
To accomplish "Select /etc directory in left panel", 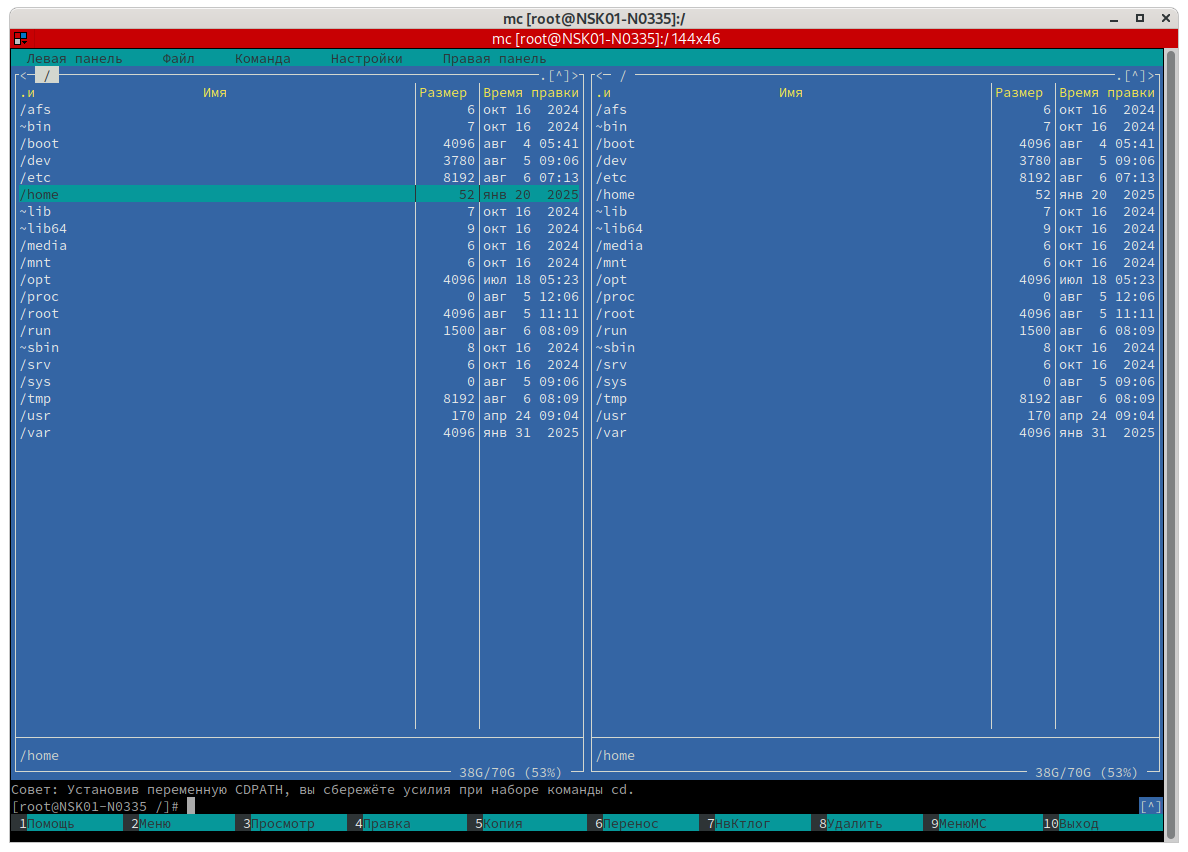I will pos(36,178).
